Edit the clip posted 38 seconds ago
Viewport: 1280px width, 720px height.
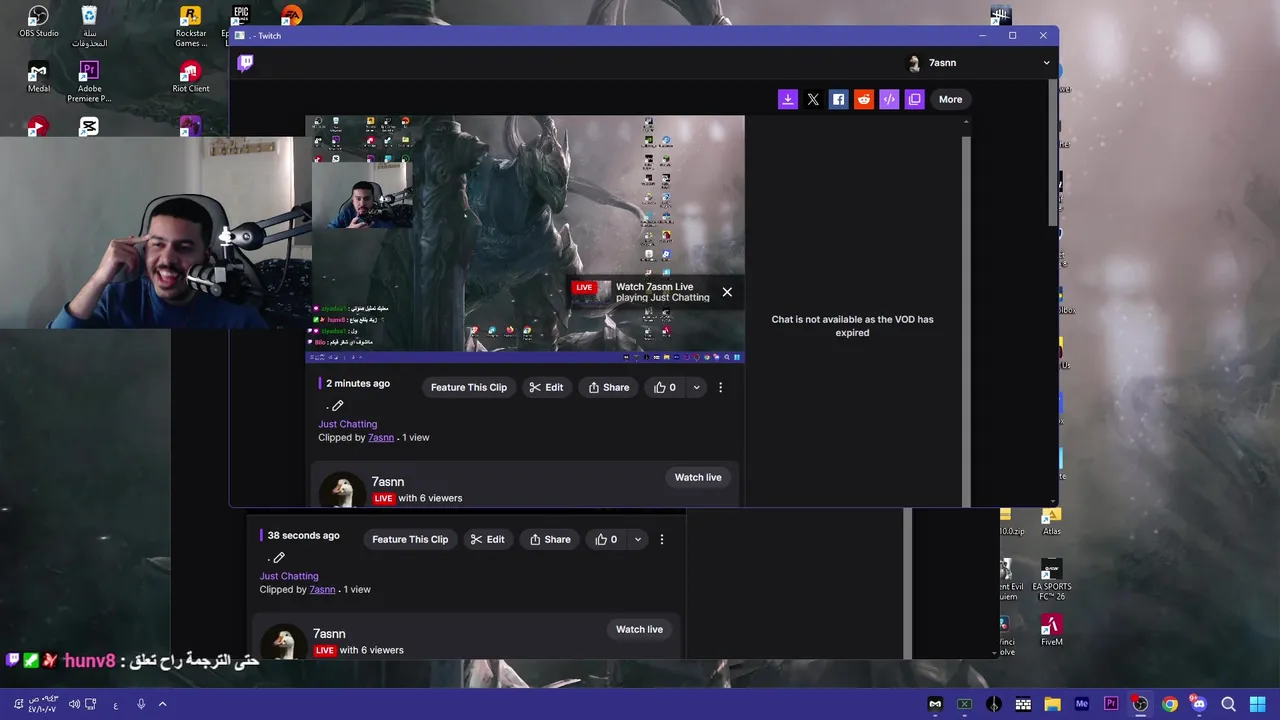click(x=488, y=539)
